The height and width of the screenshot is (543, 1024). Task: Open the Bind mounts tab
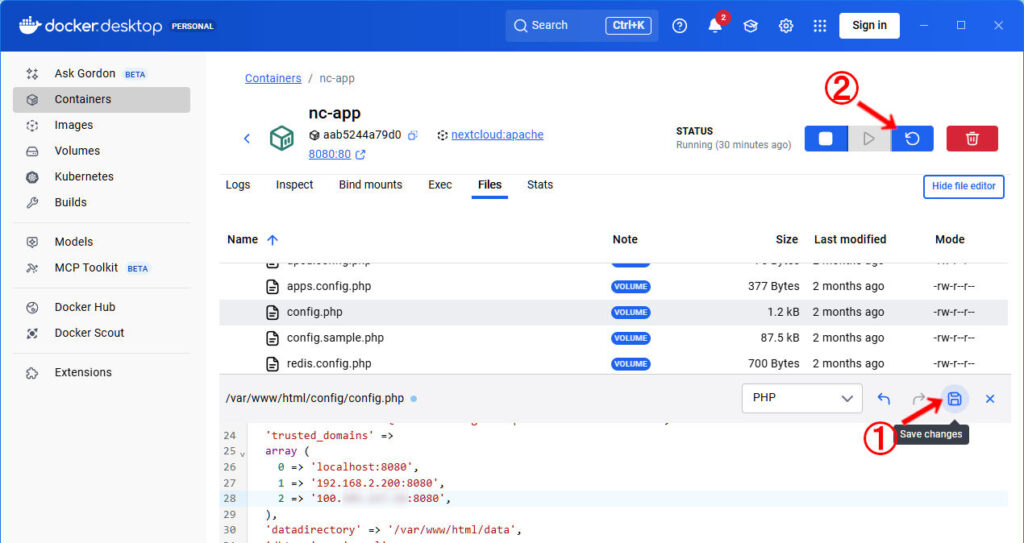click(370, 185)
